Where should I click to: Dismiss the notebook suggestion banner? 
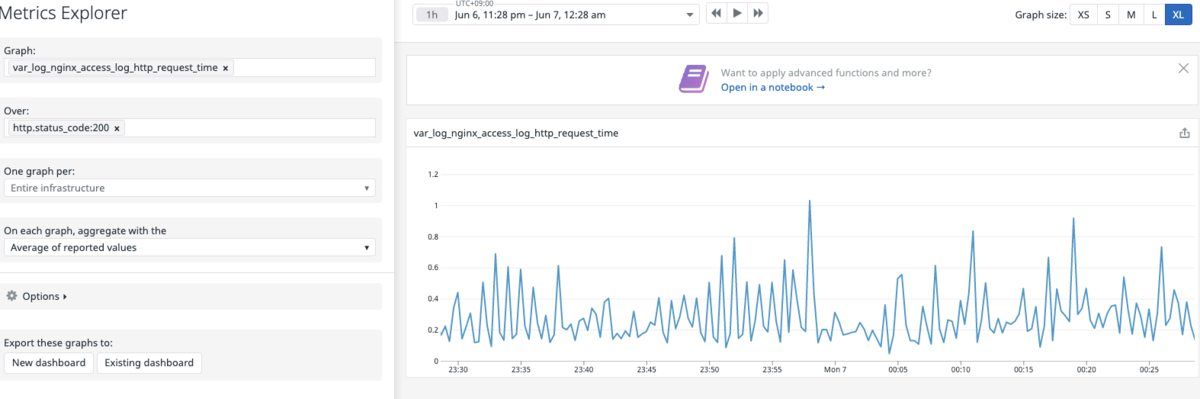(x=1183, y=68)
